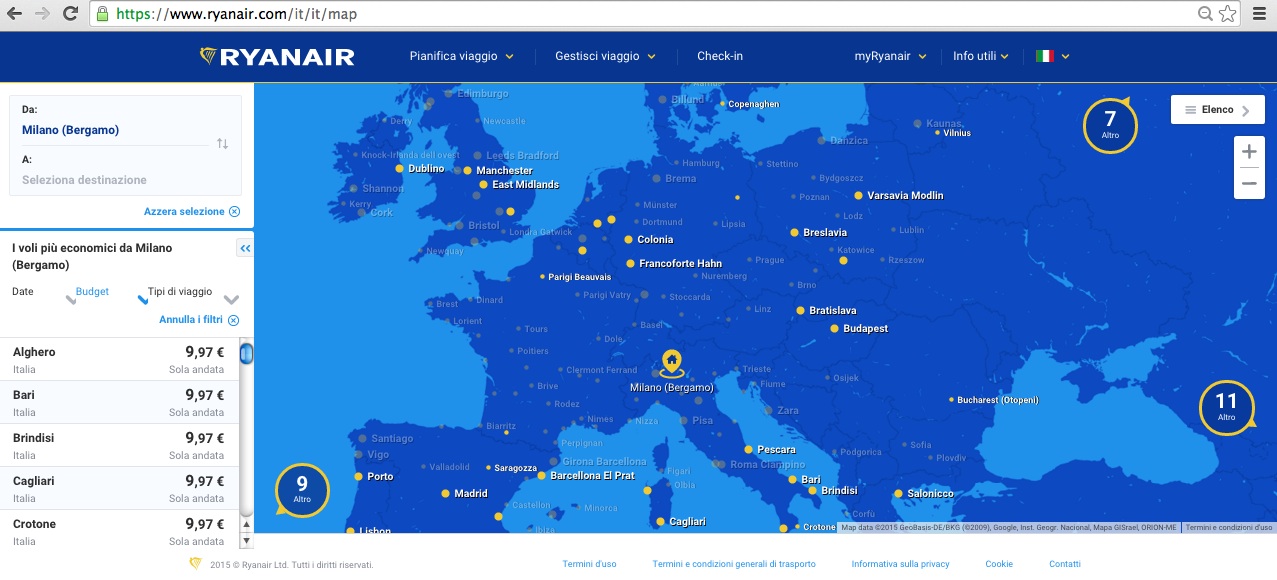Open Termini e condizioni generali di trasporto
This screenshot has height=580, width=1277.
pyautogui.click(x=734, y=565)
